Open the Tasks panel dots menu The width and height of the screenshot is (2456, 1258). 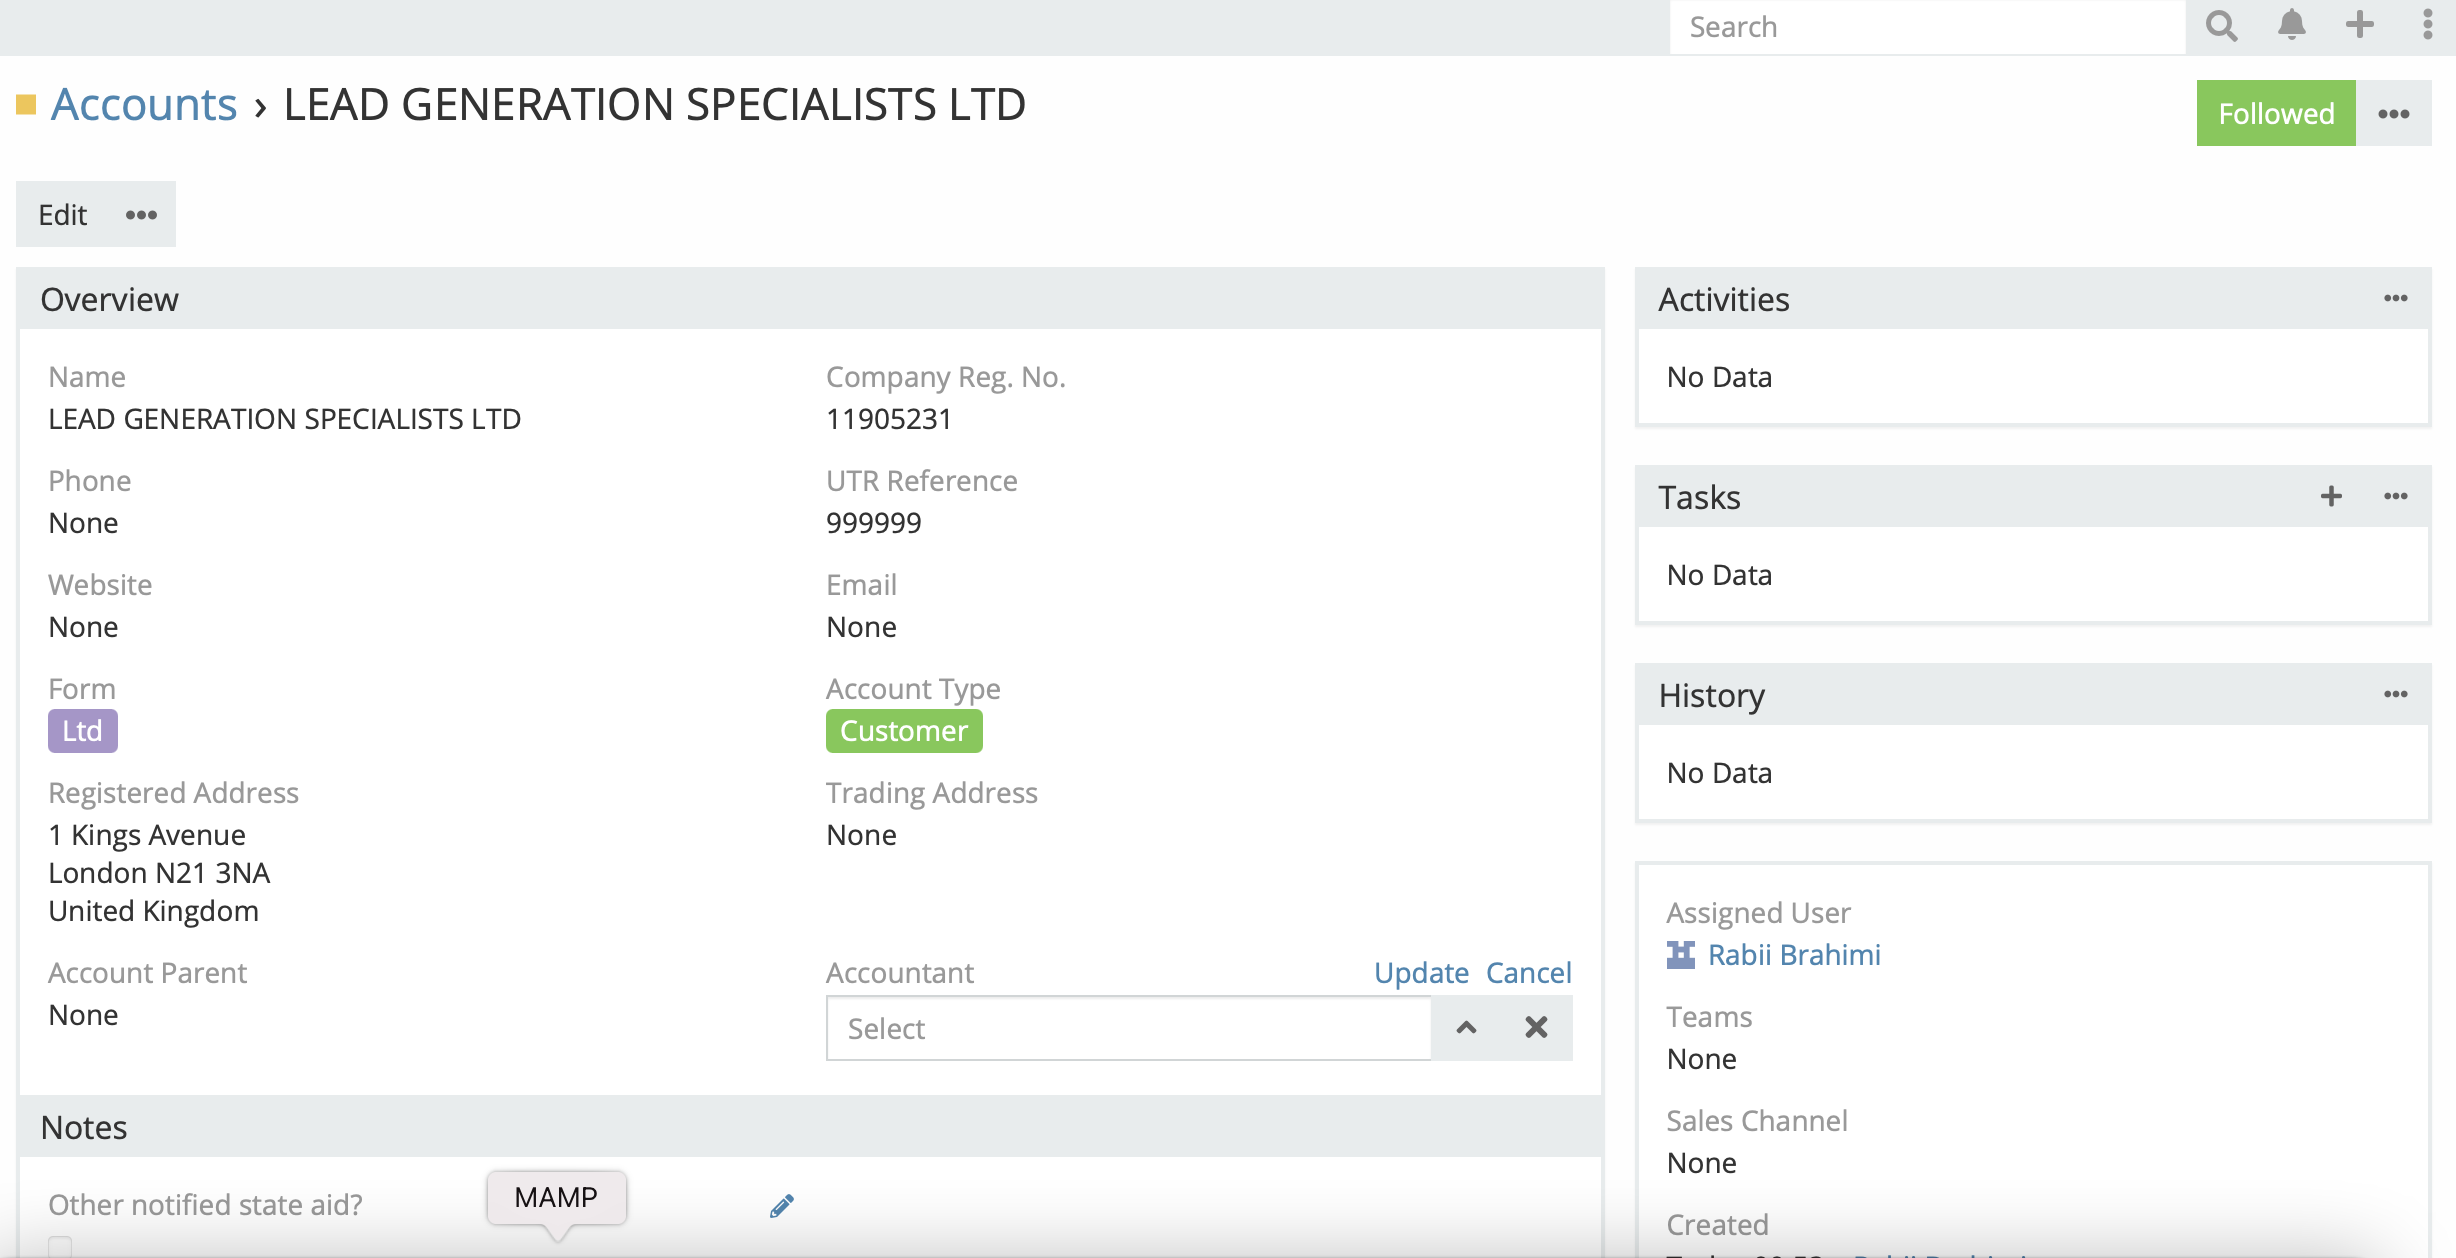[x=2395, y=496]
